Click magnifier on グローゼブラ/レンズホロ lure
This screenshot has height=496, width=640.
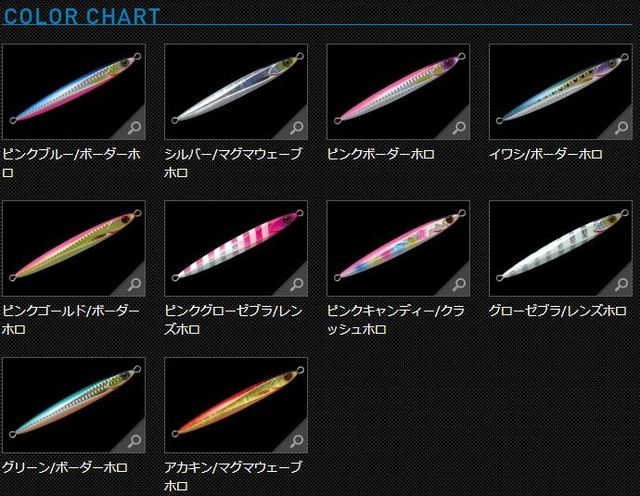622,284
